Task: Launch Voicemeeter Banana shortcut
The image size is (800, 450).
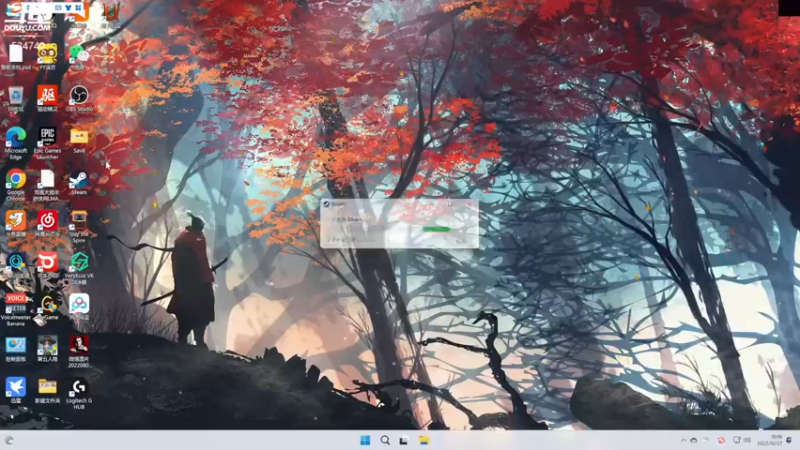Action: click(16, 309)
